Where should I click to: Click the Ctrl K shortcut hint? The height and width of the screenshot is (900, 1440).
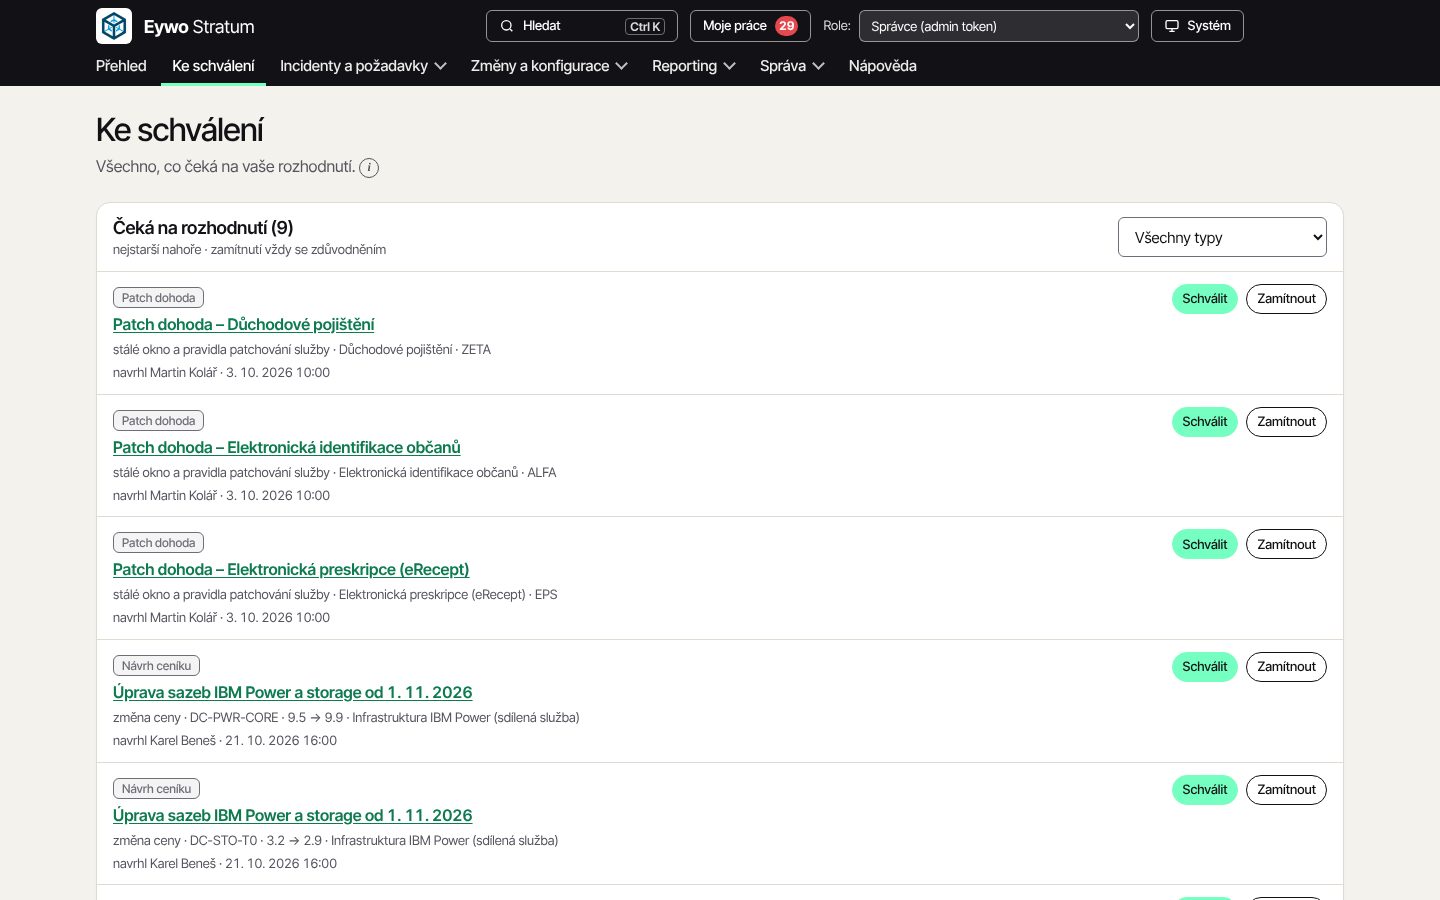pos(645,27)
